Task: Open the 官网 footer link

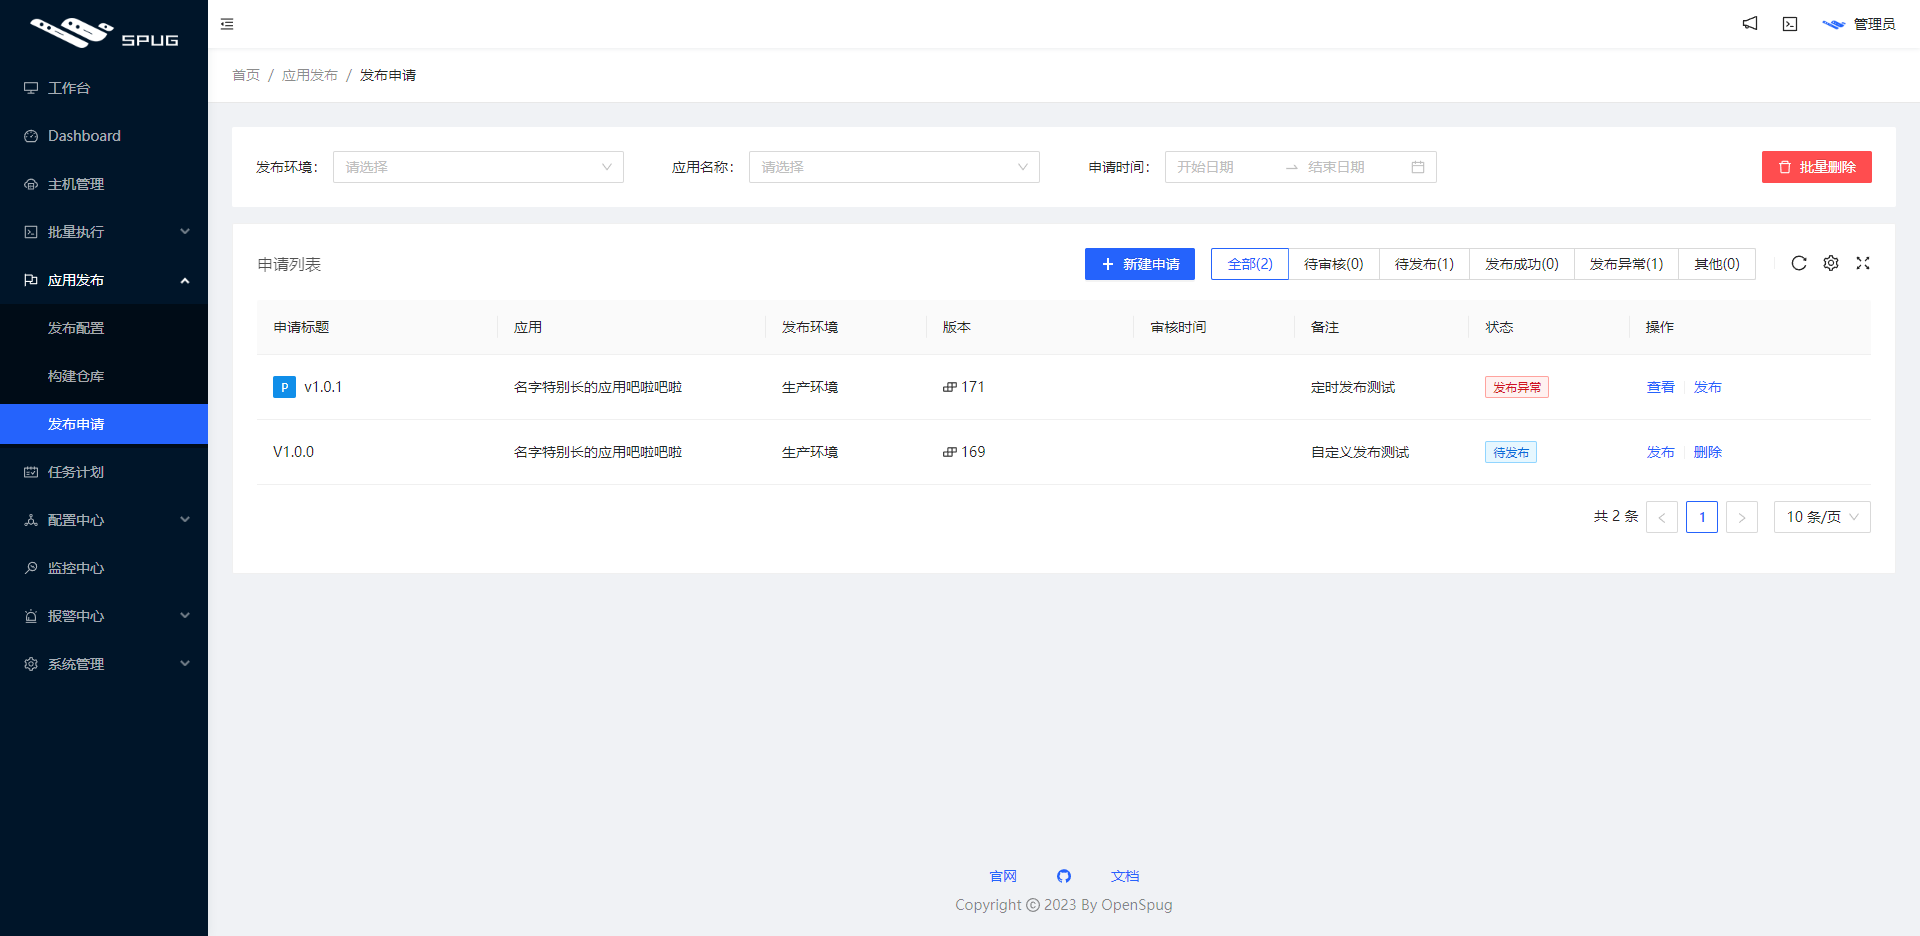Action: (x=1003, y=876)
